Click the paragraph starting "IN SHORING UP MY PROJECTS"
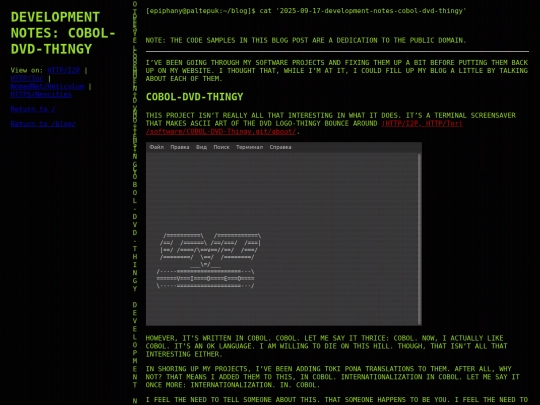 [332, 377]
